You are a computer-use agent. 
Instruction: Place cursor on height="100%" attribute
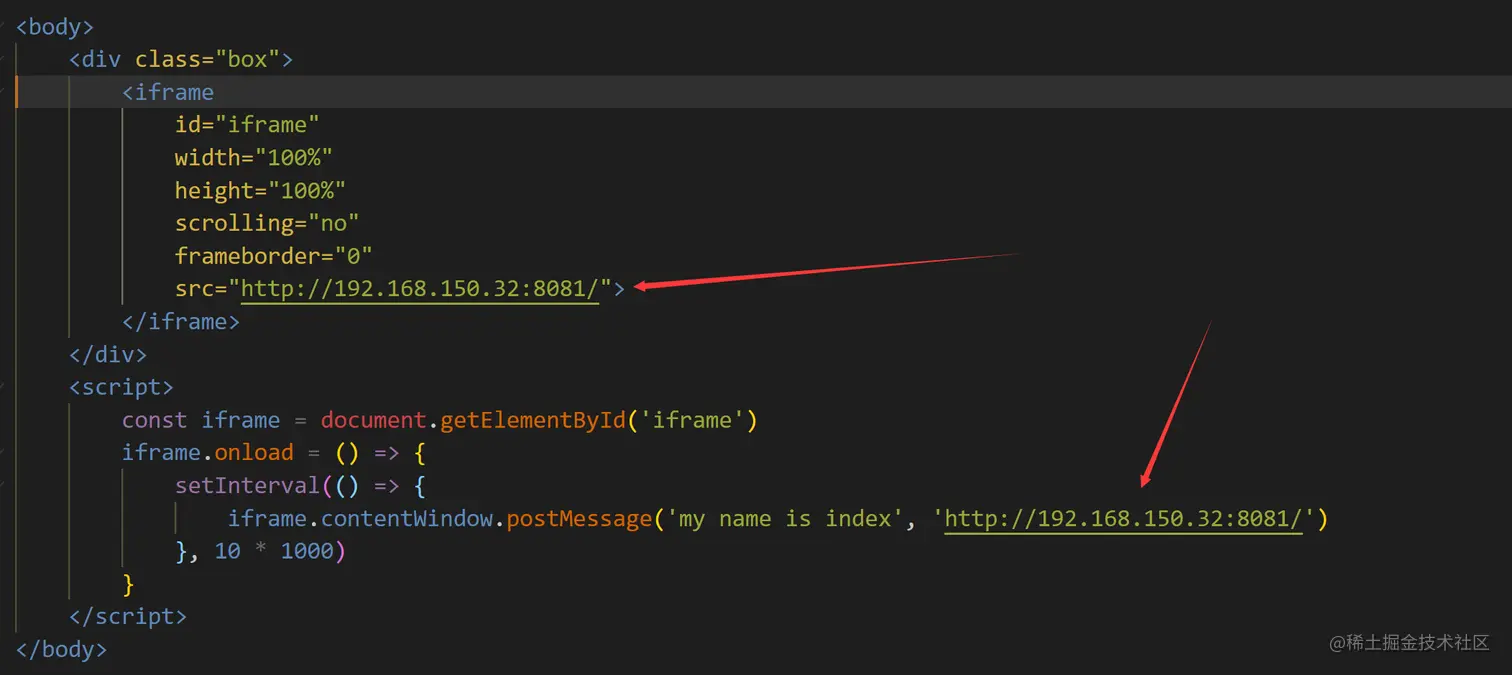click(260, 190)
